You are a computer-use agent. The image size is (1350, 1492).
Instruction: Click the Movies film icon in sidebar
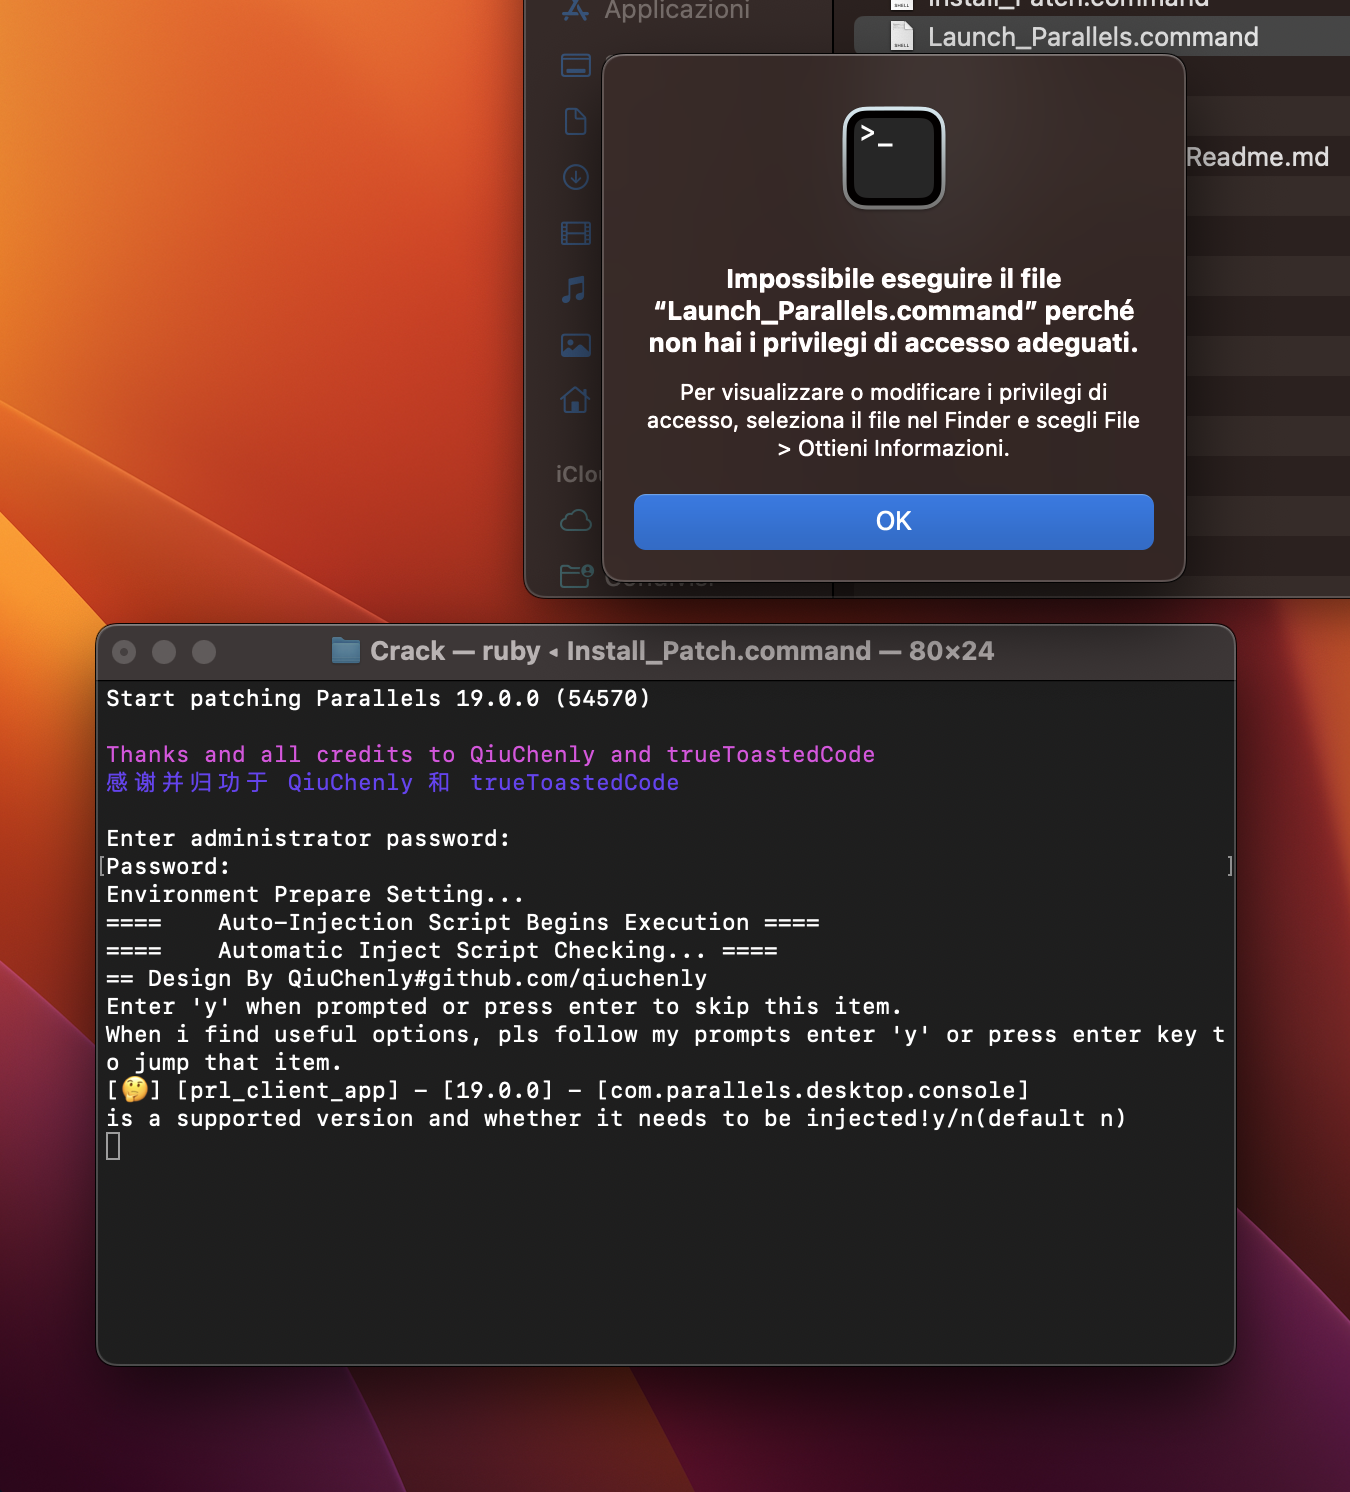(575, 233)
